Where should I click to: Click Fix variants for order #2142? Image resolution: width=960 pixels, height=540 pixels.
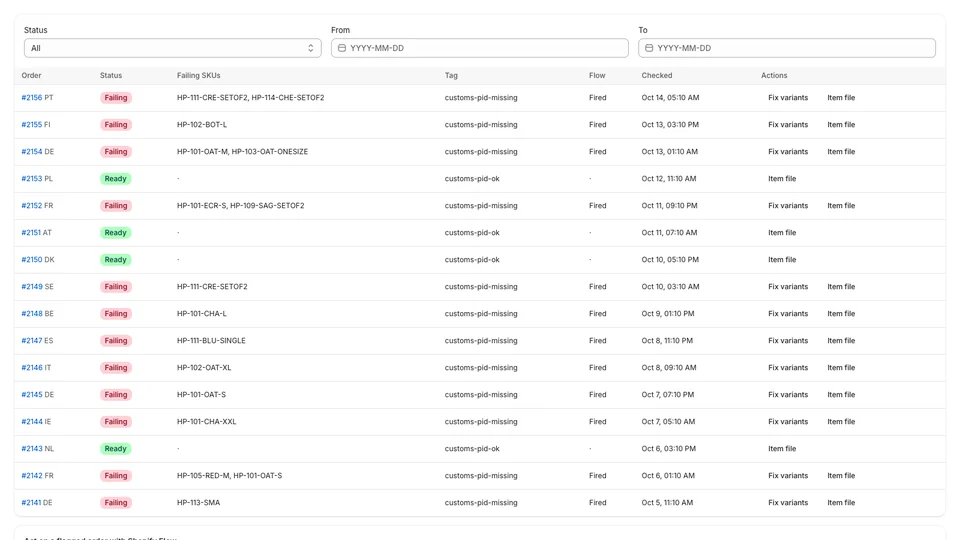coord(788,475)
